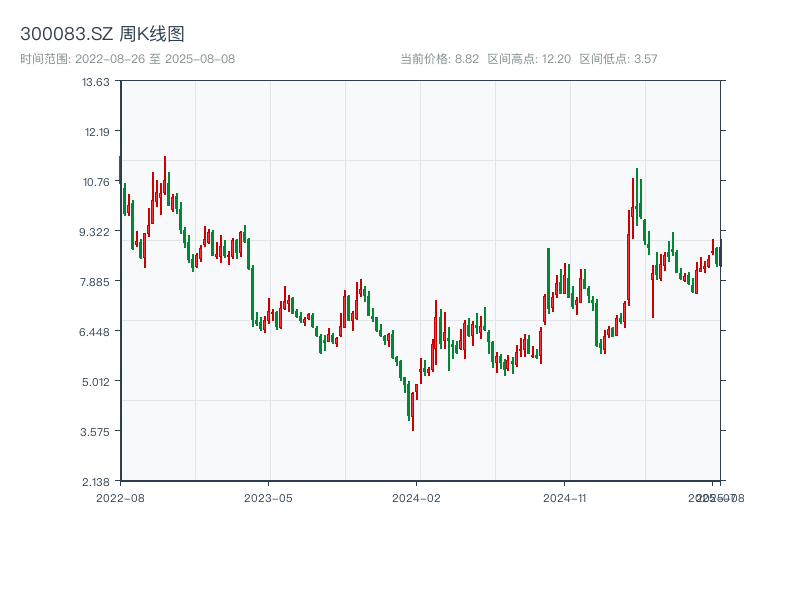Click the 区间低点 3.57 label

tap(618, 59)
